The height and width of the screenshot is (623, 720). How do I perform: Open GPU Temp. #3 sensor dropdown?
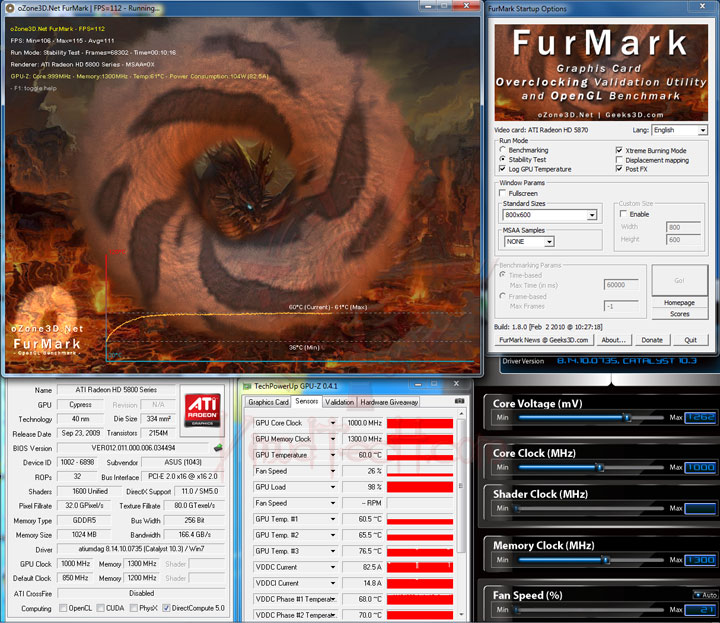tap(333, 551)
